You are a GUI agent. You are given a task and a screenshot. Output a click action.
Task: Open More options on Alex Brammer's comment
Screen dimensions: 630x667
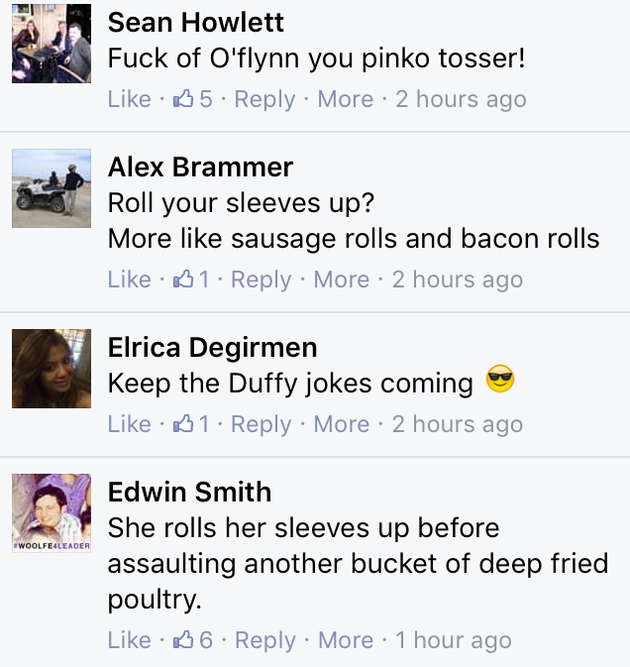(x=342, y=279)
